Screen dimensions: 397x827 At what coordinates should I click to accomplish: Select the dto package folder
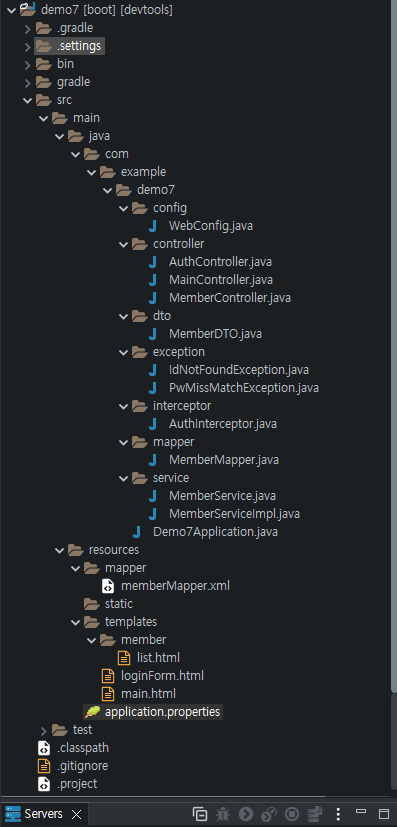click(162, 316)
